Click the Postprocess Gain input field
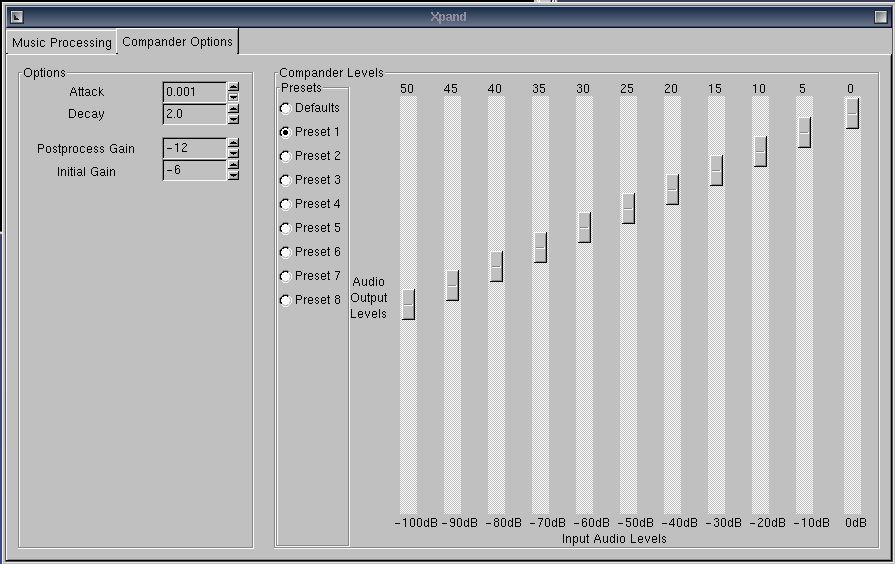 (194, 148)
